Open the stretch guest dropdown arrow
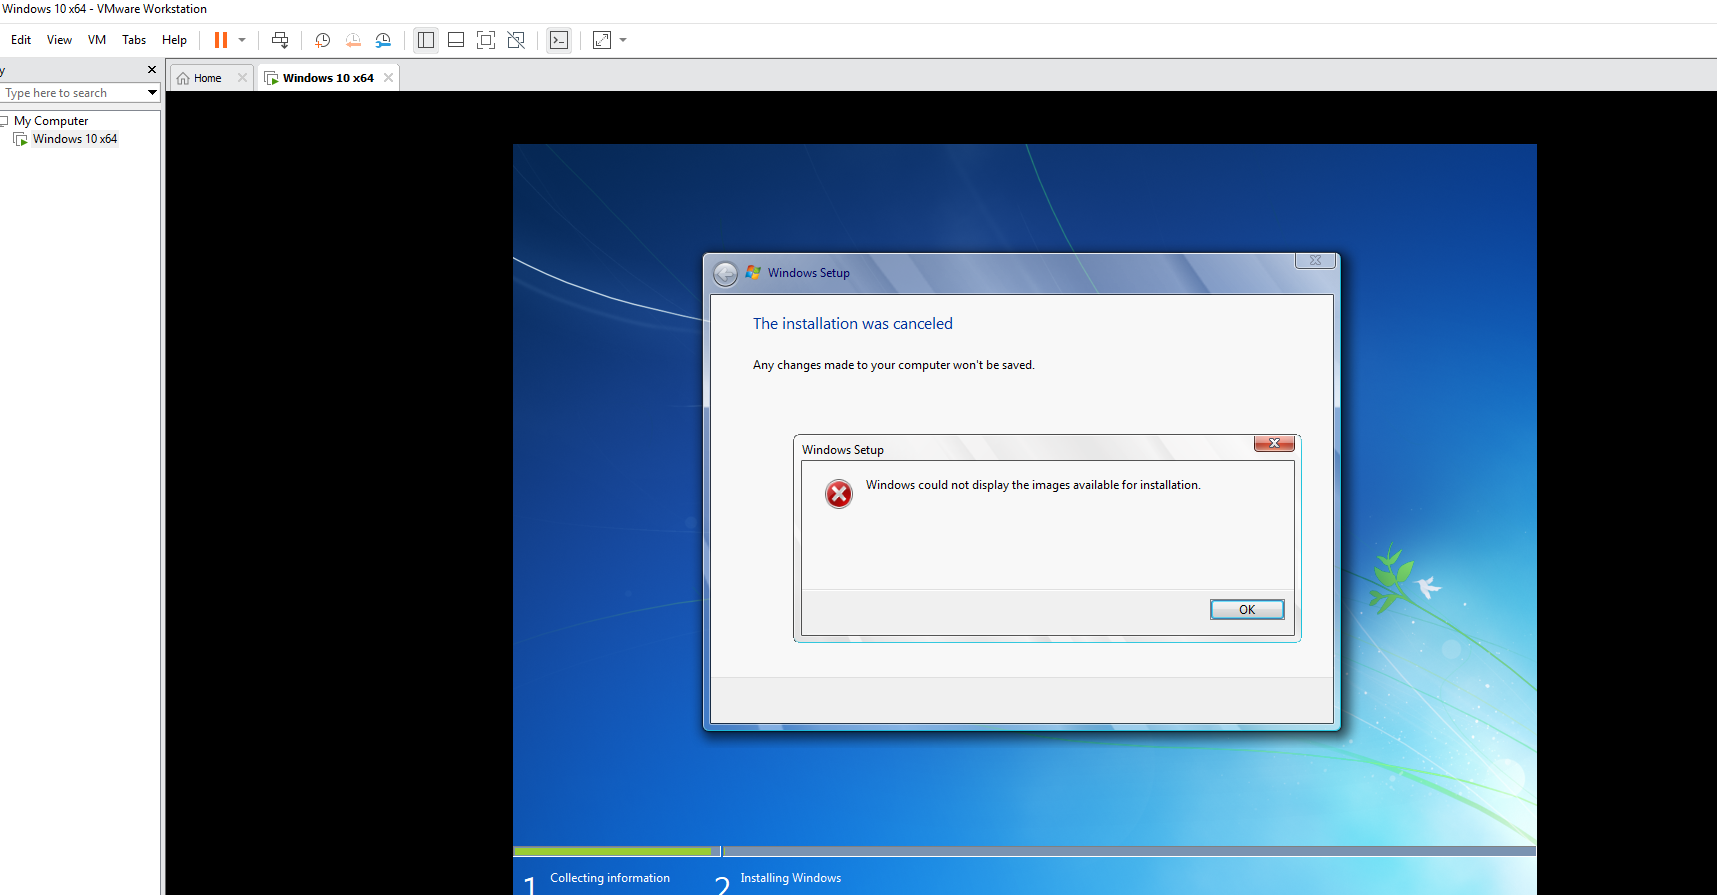This screenshot has width=1717, height=895. 623,40
